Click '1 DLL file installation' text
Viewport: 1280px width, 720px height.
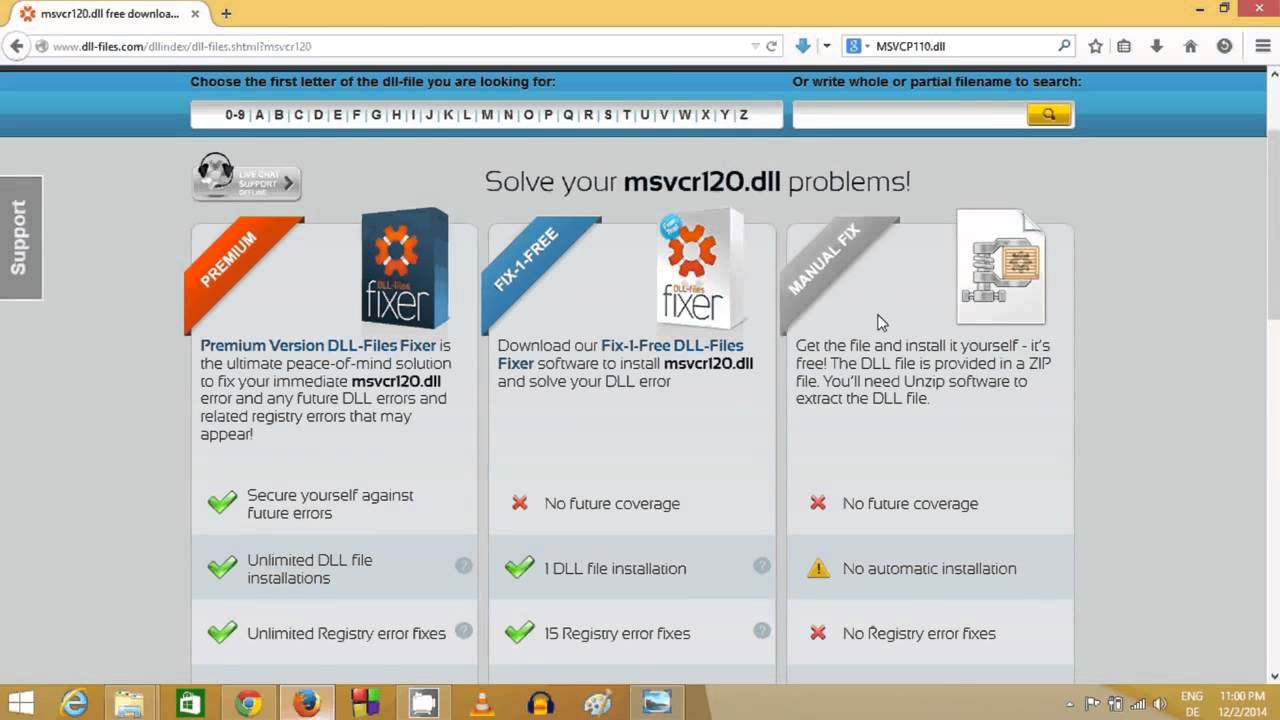(x=615, y=569)
